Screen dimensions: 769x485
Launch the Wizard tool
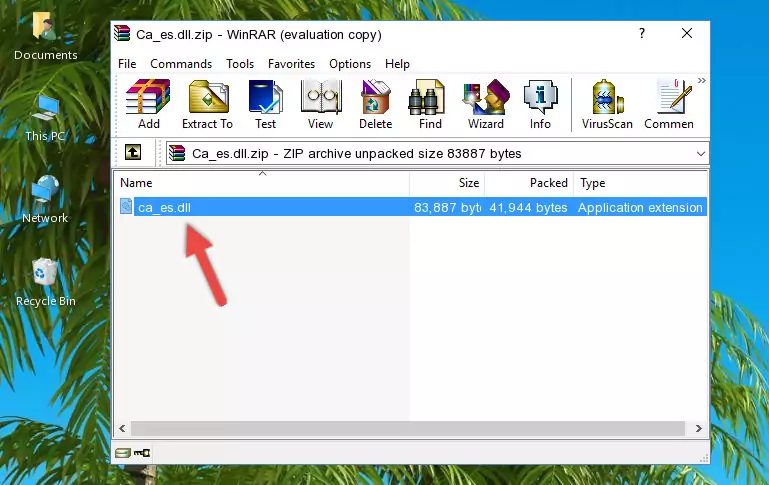coord(486,104)
